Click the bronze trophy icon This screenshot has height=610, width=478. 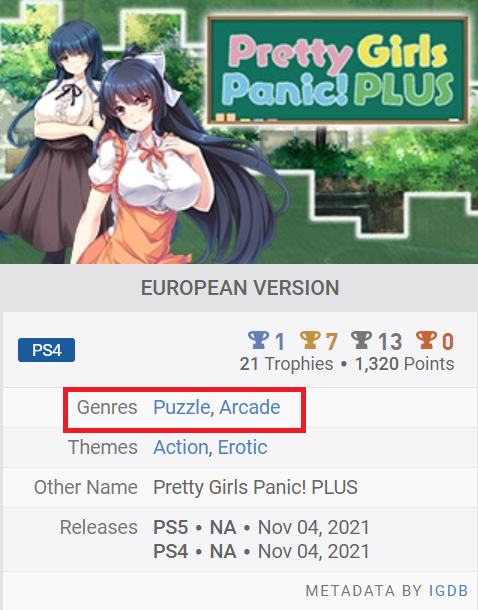[x=426, y=340]
